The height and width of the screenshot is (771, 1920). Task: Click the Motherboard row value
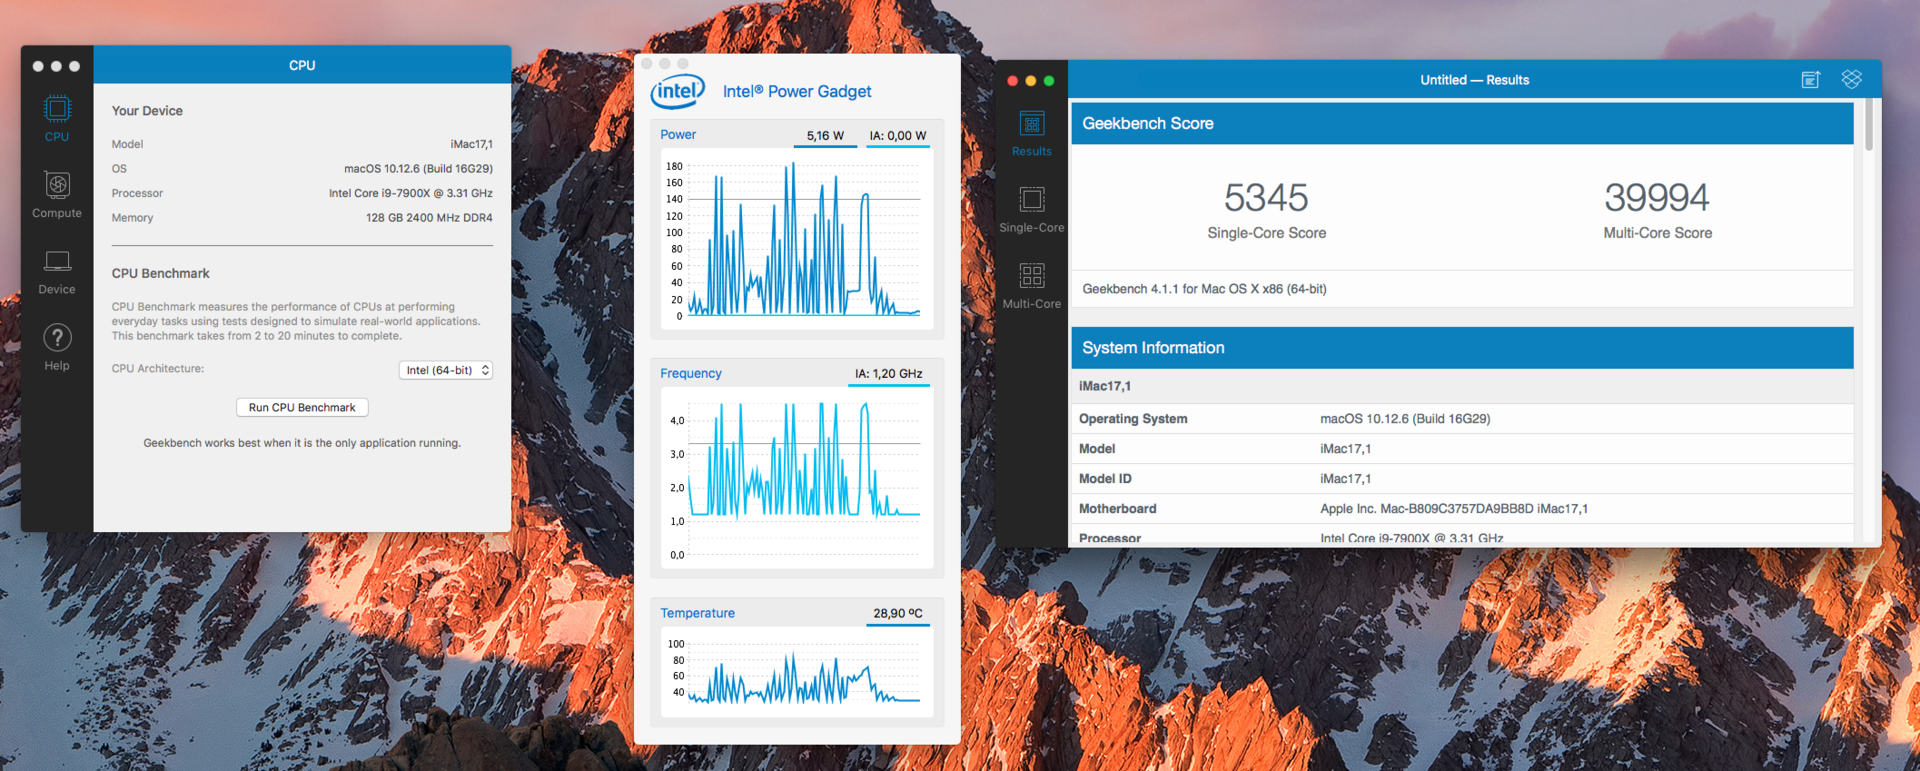point(1454,509)
